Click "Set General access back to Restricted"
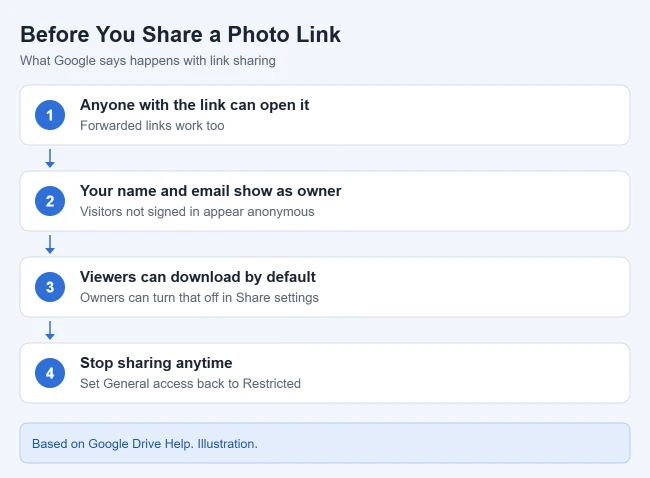650x478 pixels. [x=190, y=383]
